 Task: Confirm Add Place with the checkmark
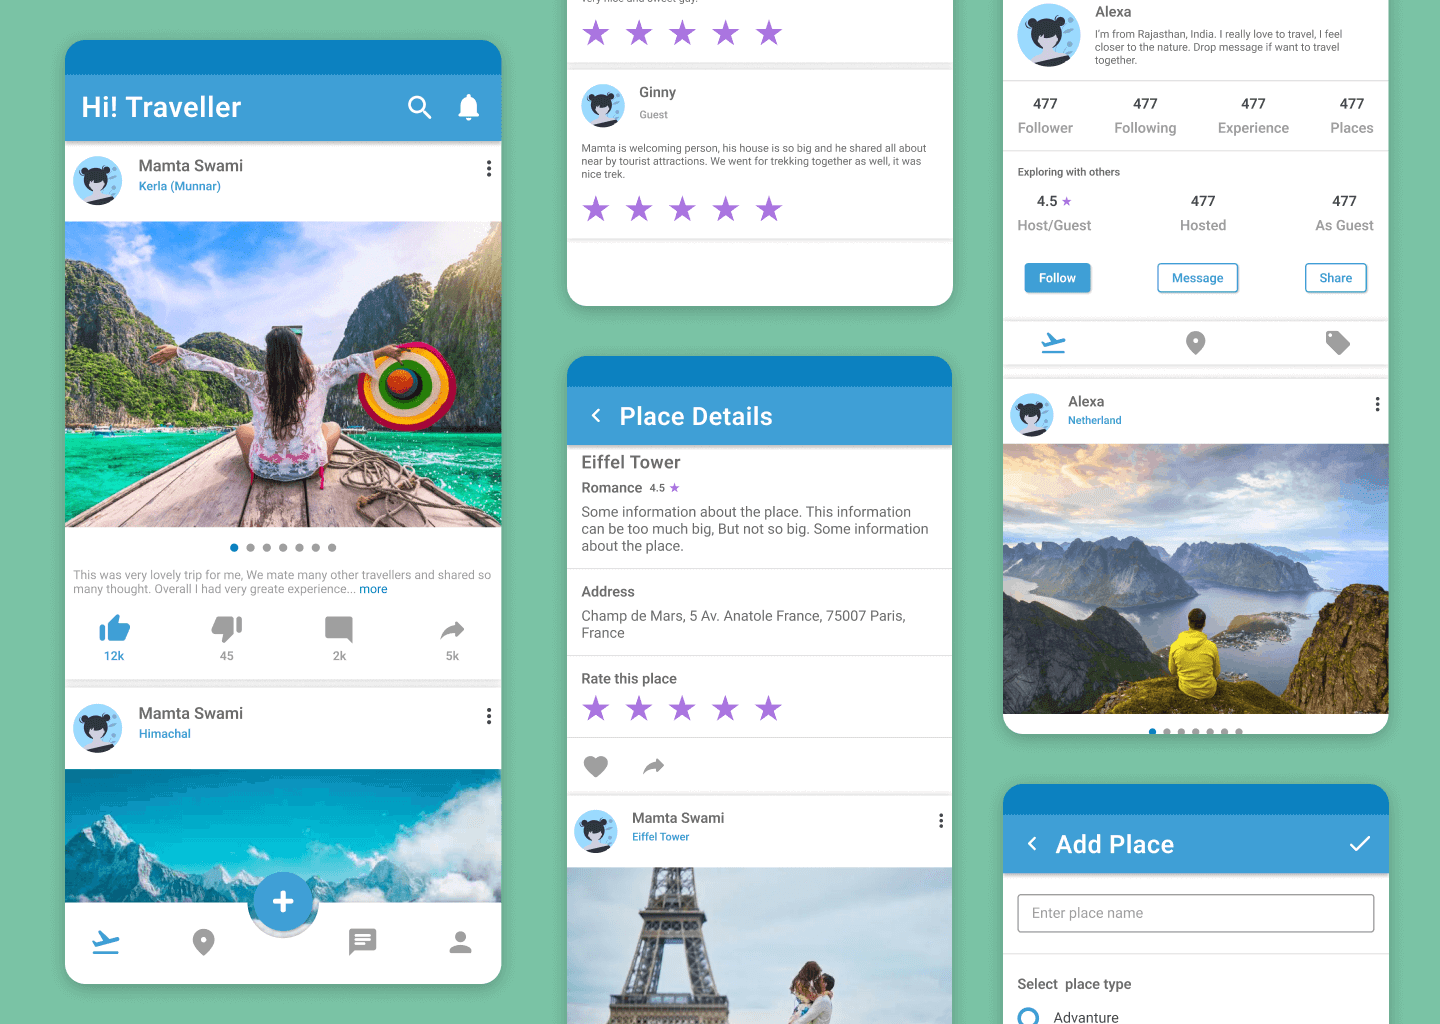(x=1359, y=844)
